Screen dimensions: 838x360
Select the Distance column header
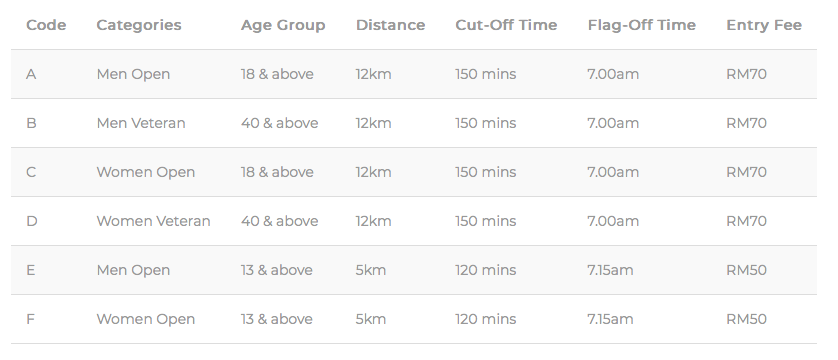390,25
